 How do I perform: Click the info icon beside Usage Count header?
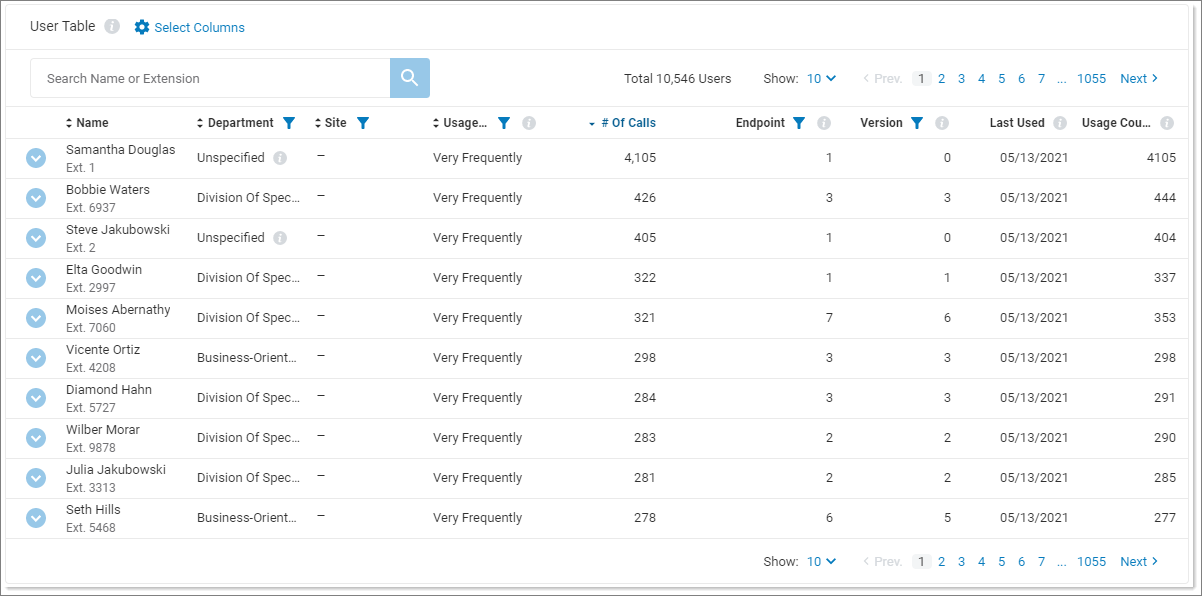[1166, 122]
